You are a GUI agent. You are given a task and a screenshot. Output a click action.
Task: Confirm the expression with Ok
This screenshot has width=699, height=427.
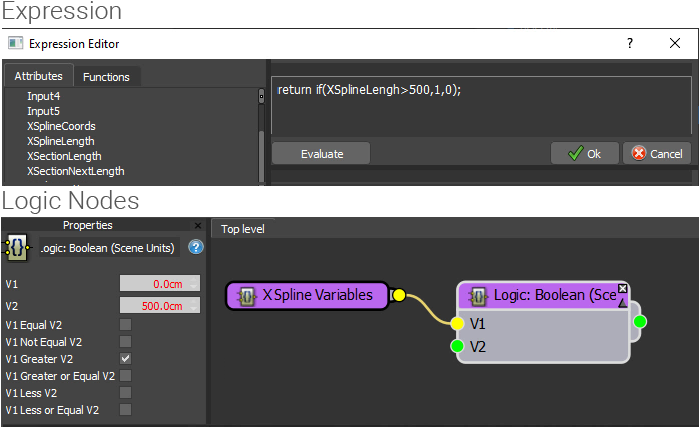[x=584, y=154]
